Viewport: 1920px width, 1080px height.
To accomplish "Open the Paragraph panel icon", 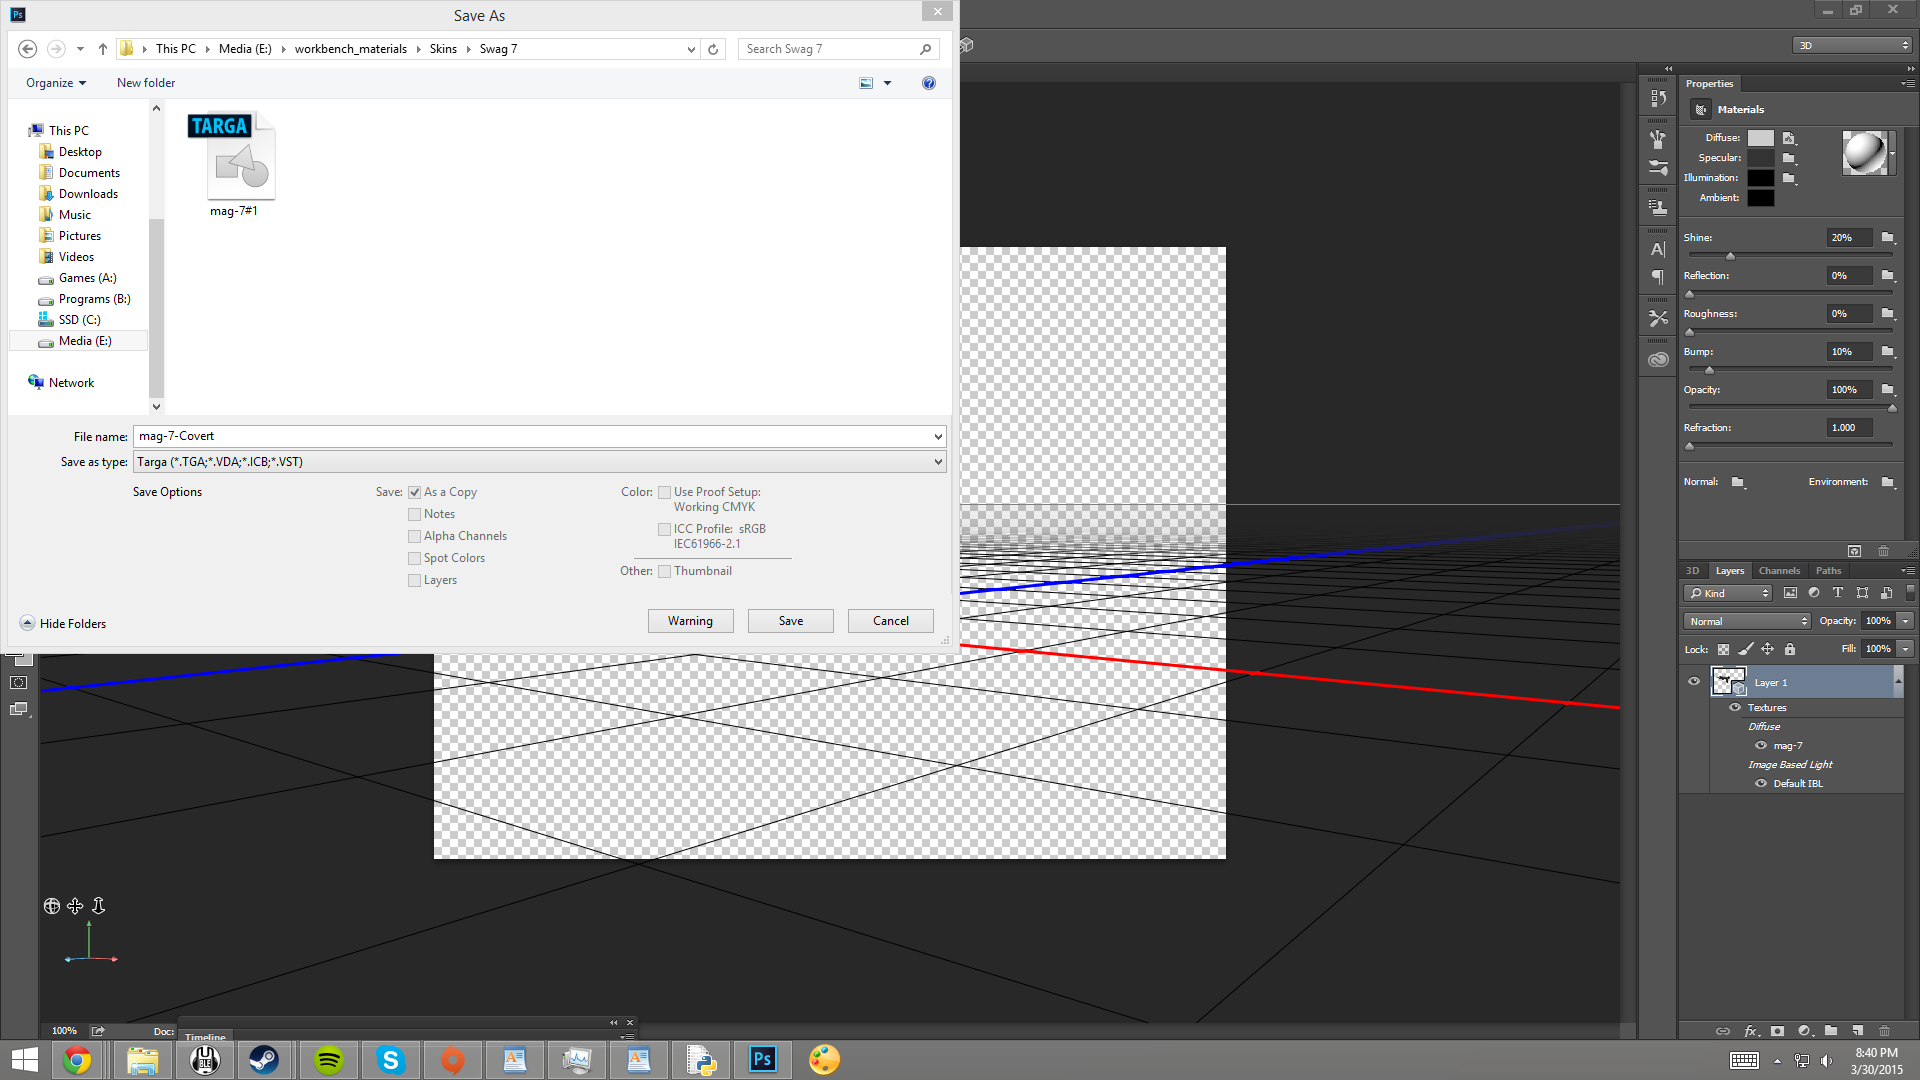I will (x=1658, y=277).
